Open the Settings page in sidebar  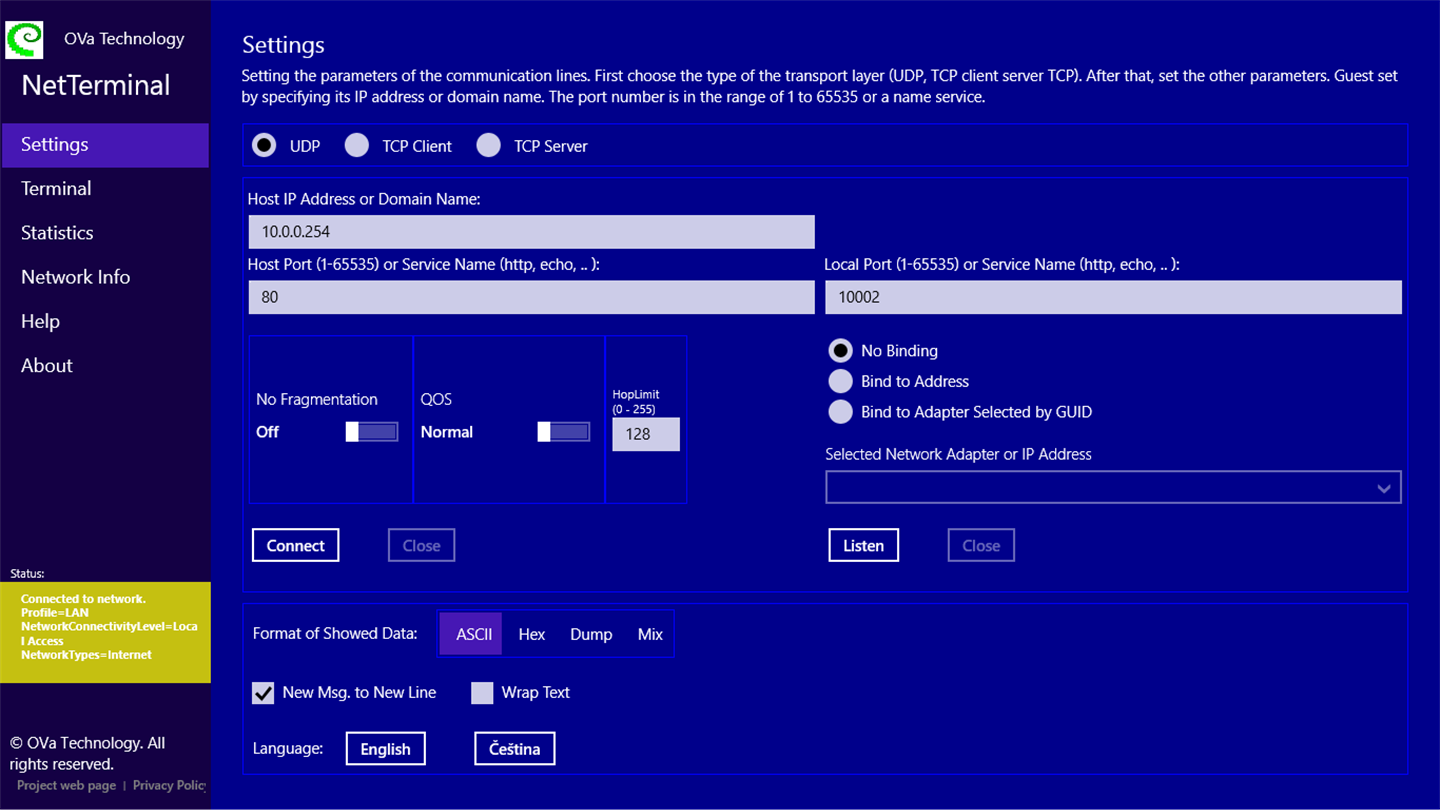pyautogui.click(x=105, y=145)
